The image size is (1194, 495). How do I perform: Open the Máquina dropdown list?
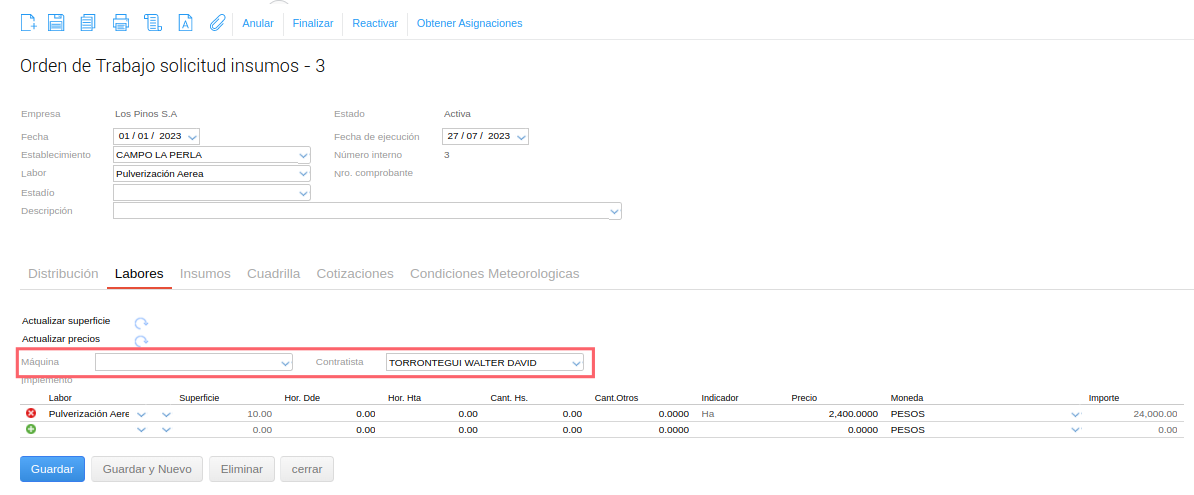coord(286,362)
